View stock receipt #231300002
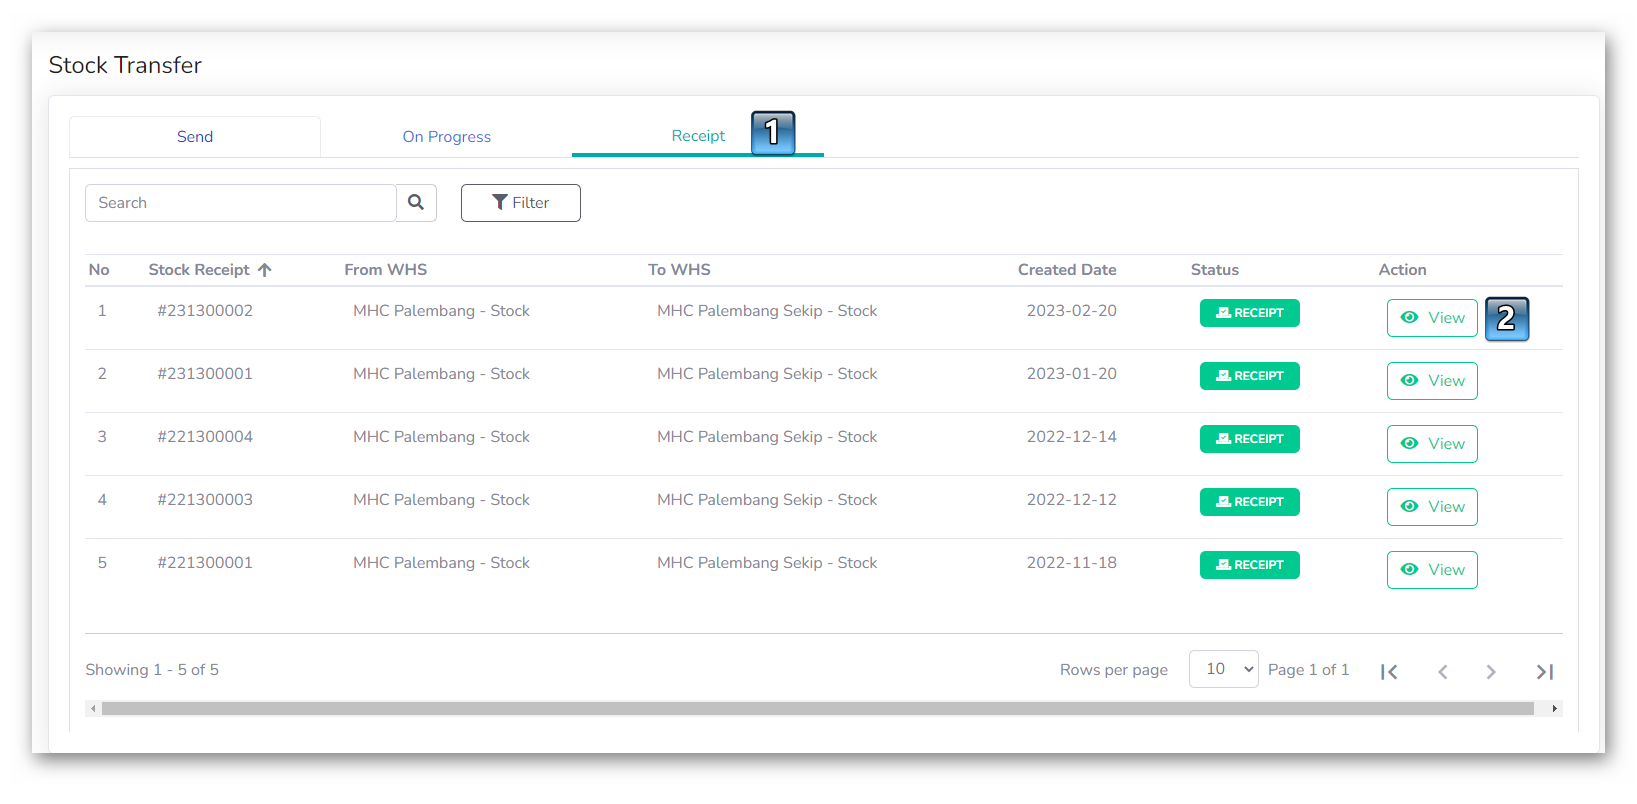1637x804 pixels. [x=1432, y=318]
